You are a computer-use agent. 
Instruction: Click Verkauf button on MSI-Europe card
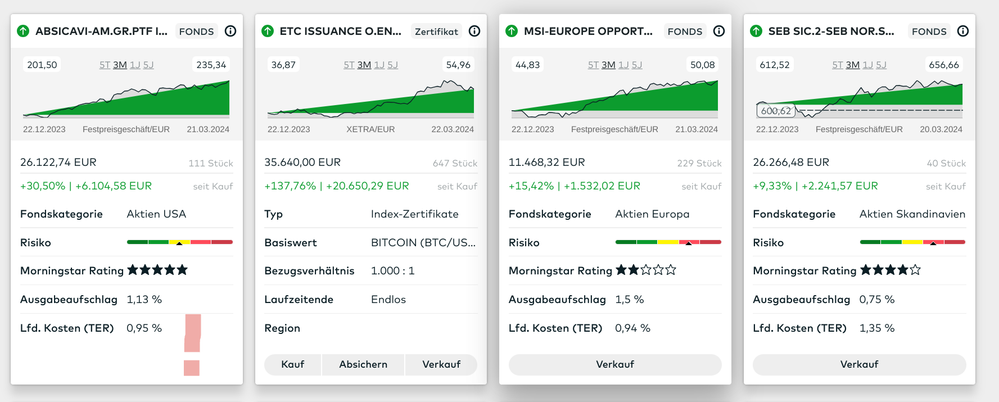coord(615,365)
